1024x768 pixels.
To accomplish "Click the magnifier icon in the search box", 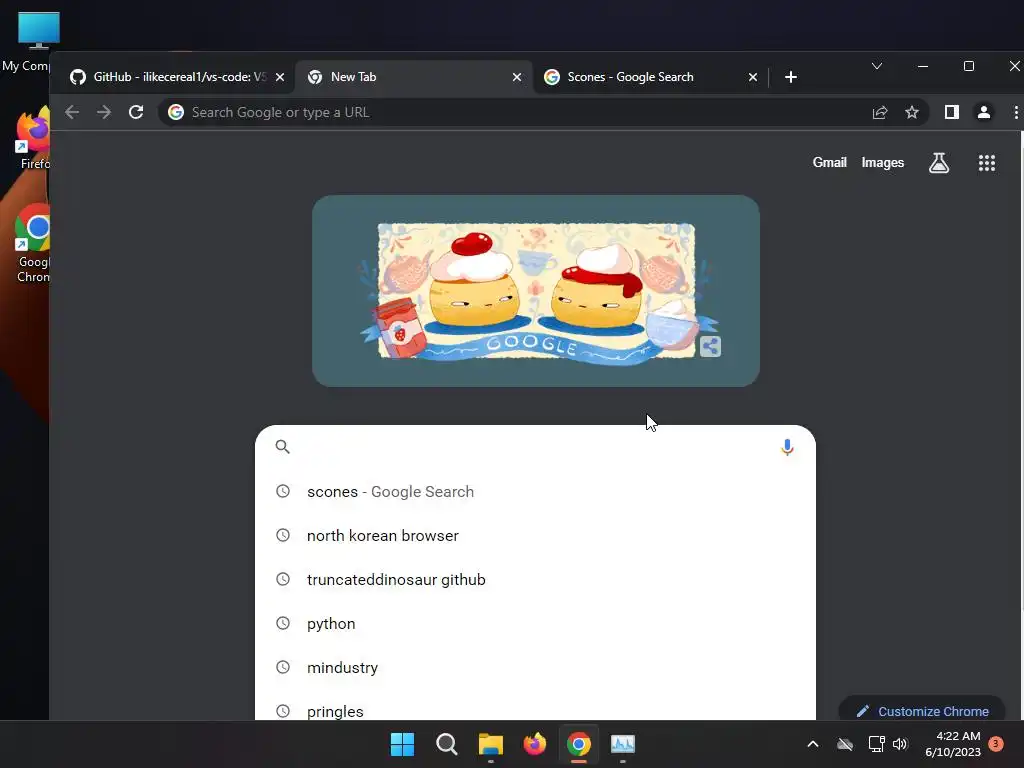I will [x=282, y=447].
